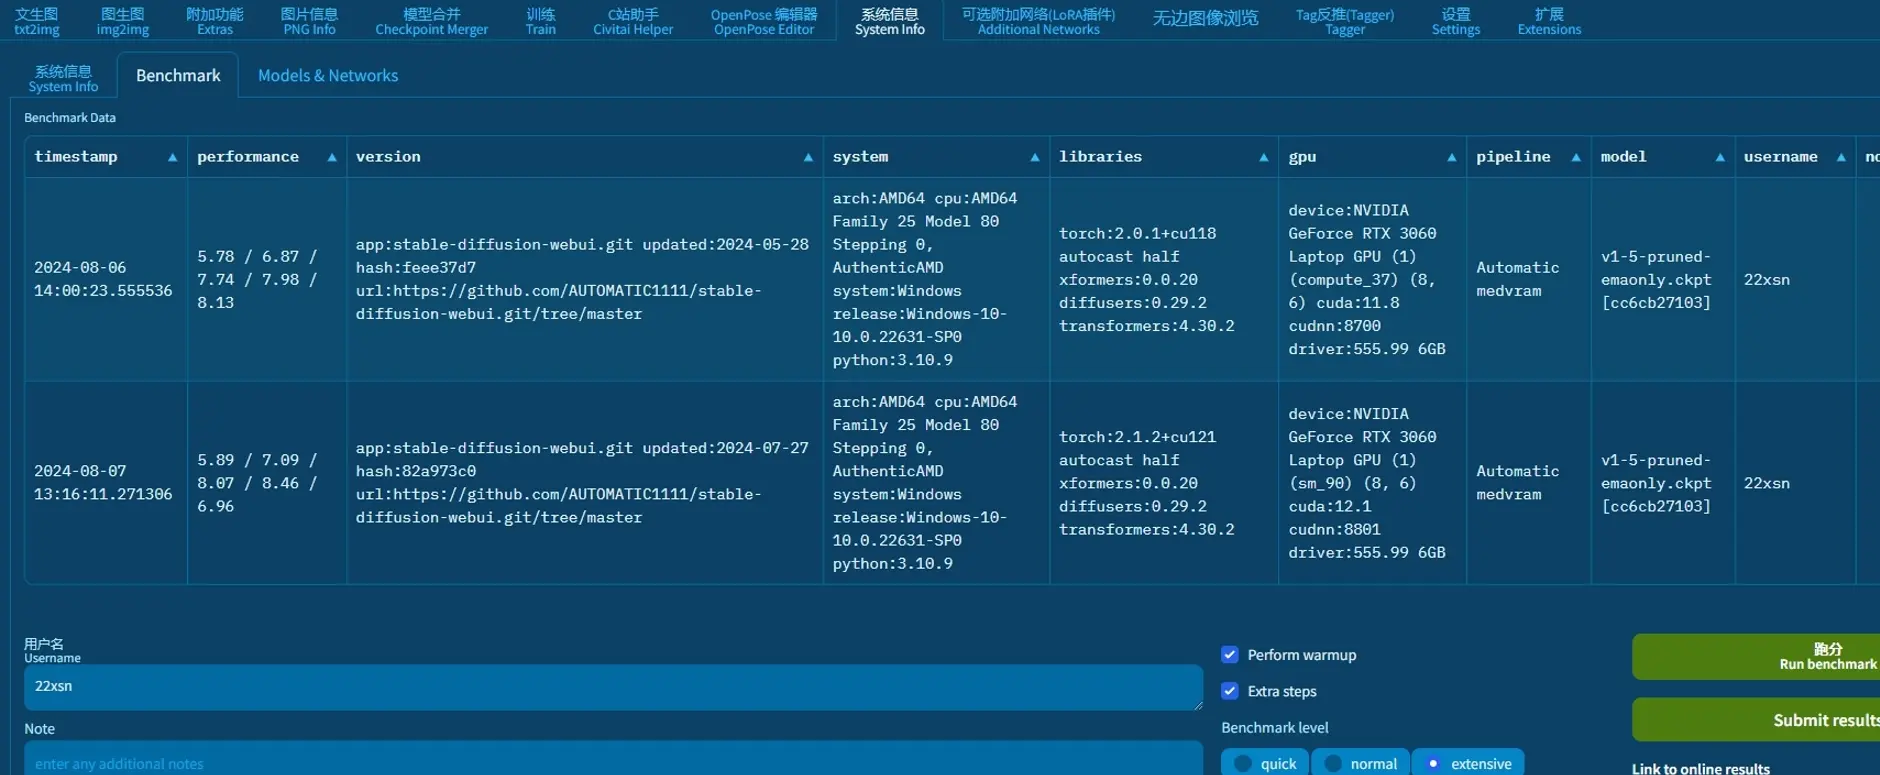Select username cell in 2024-08-07 row
This screenshot has height=775, width=1880.
(1795, 483)
